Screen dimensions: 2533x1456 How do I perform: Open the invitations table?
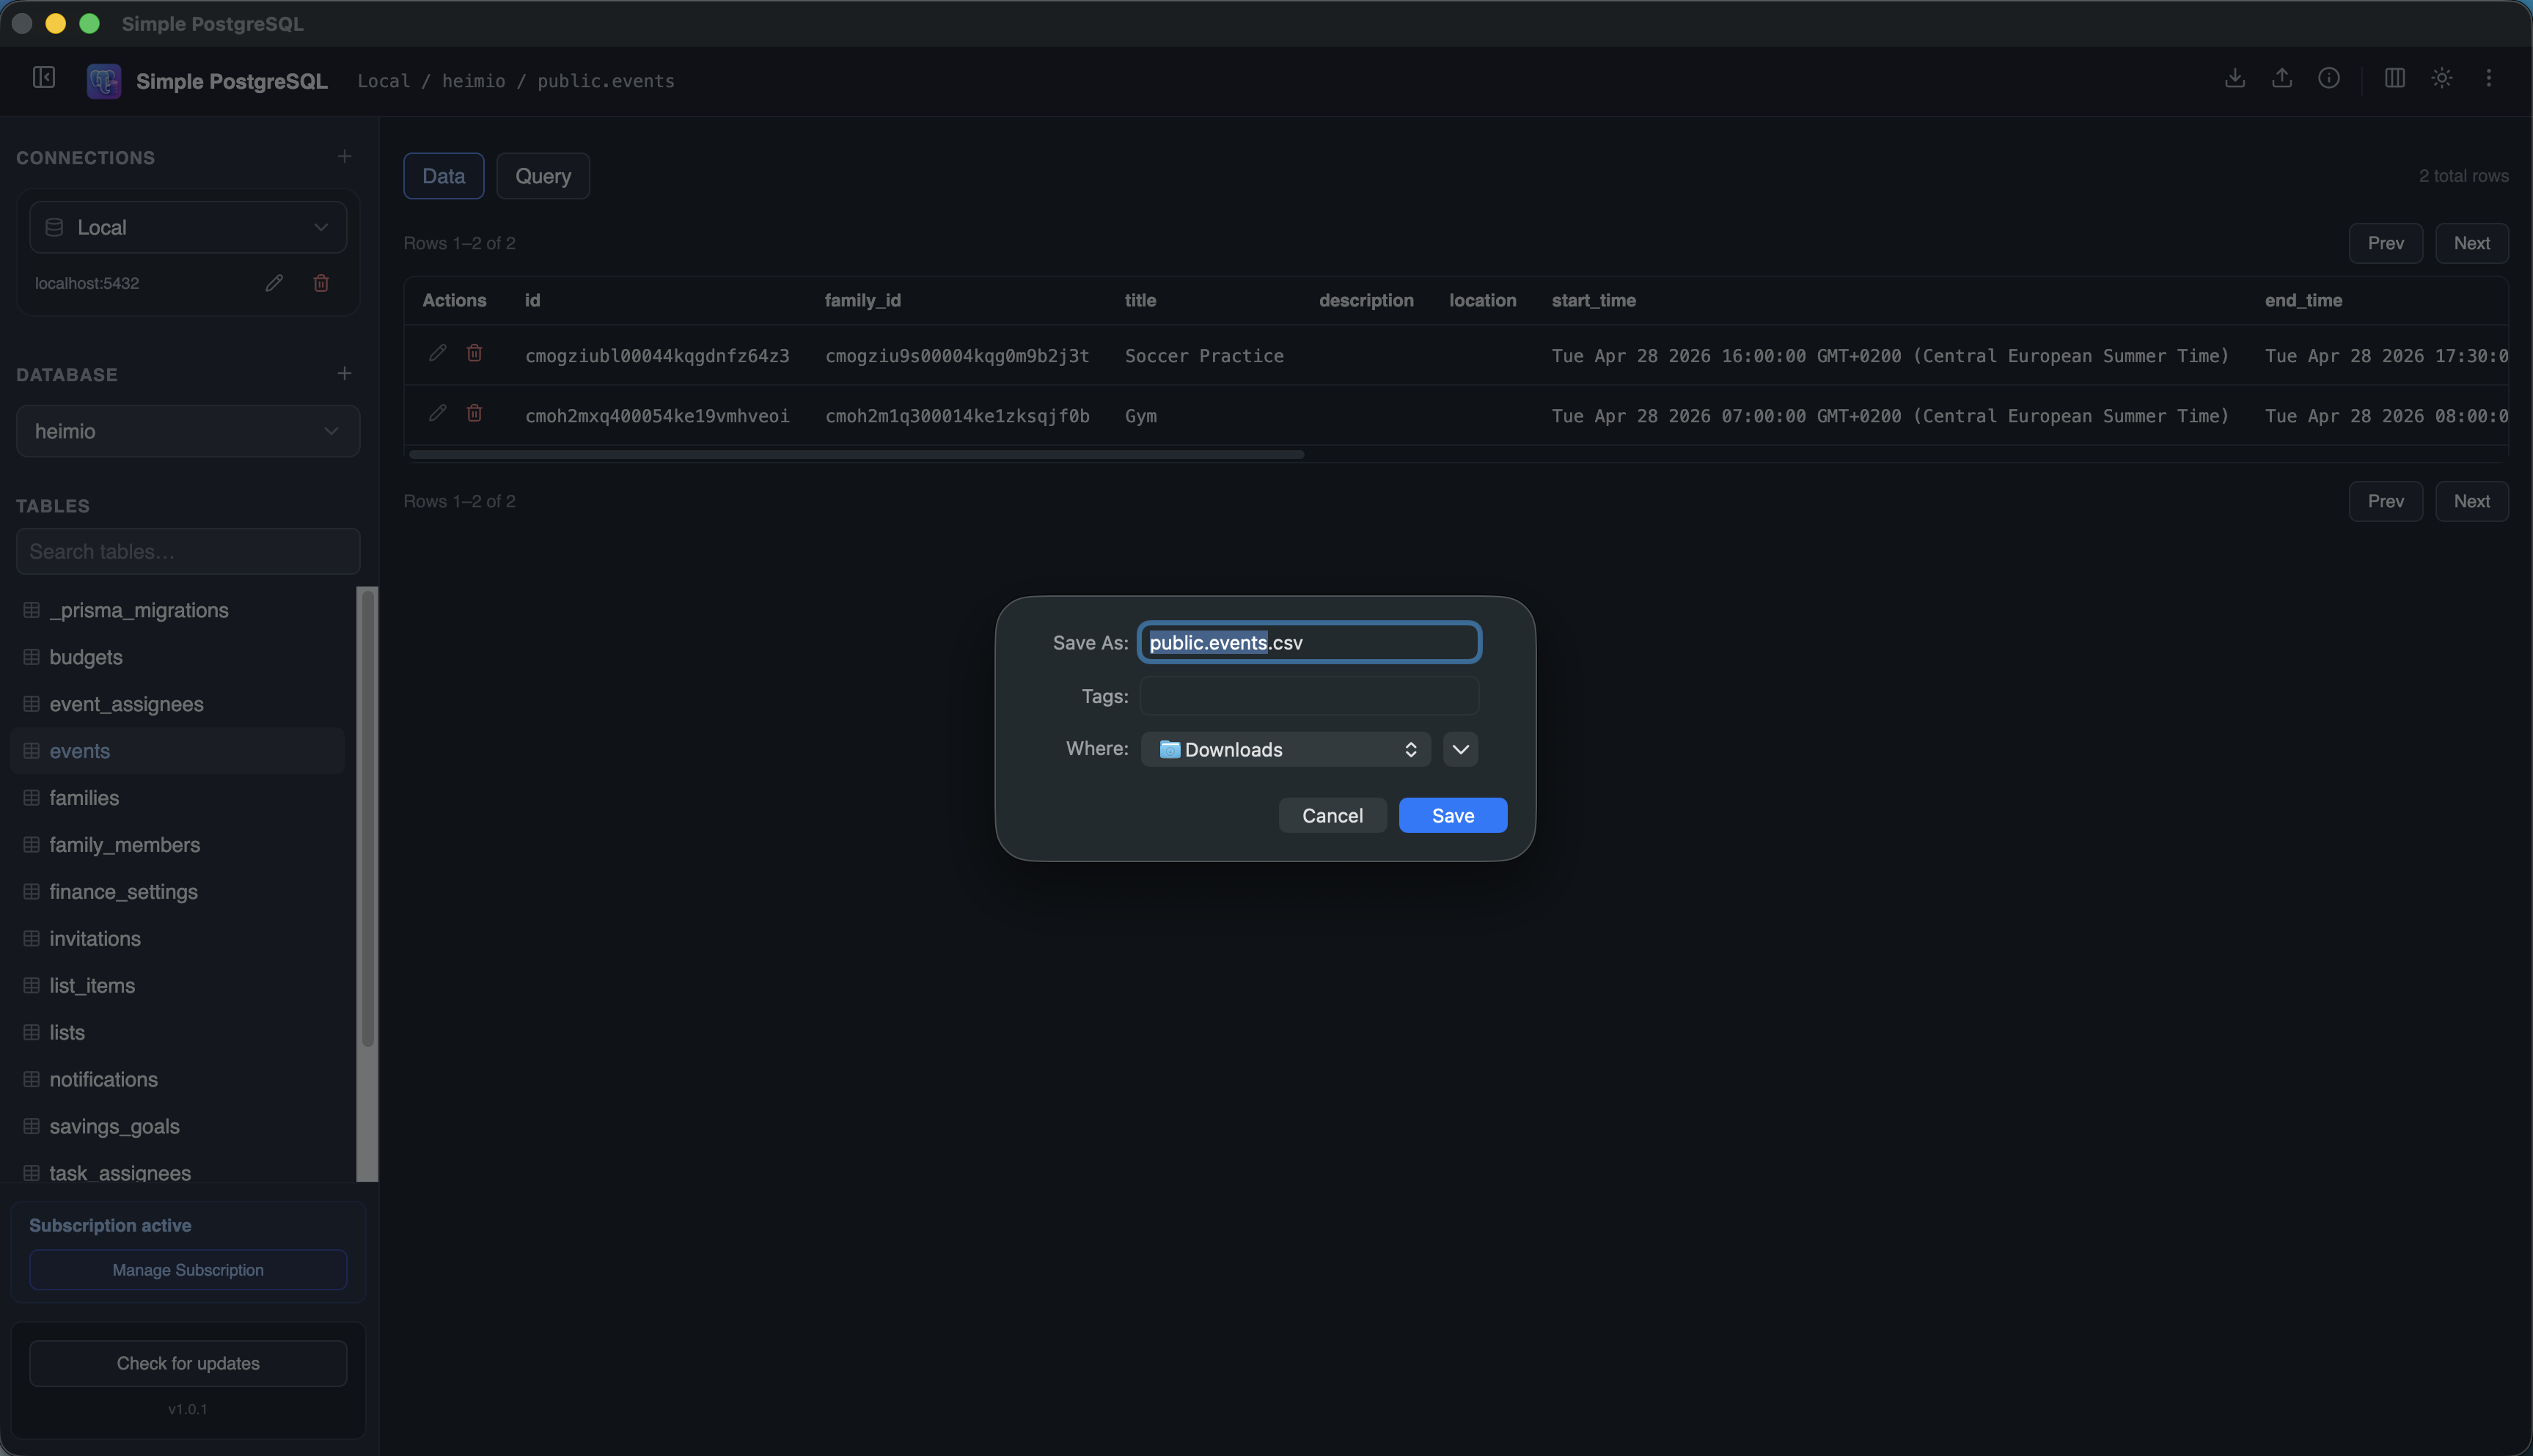pyautogui.click(x=177, y=939)
